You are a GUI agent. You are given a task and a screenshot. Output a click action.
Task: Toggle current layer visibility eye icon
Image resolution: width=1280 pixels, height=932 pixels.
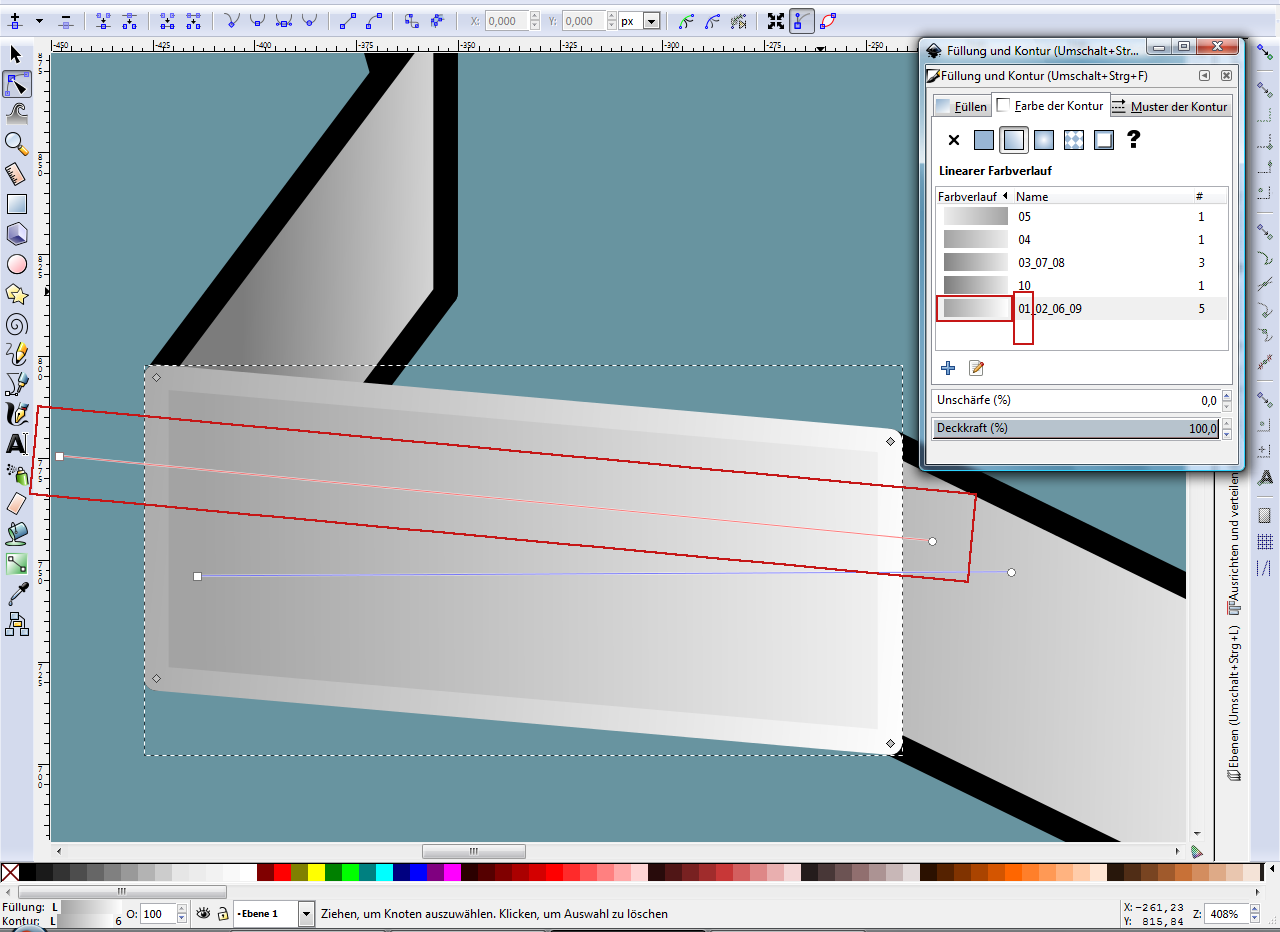203,913
